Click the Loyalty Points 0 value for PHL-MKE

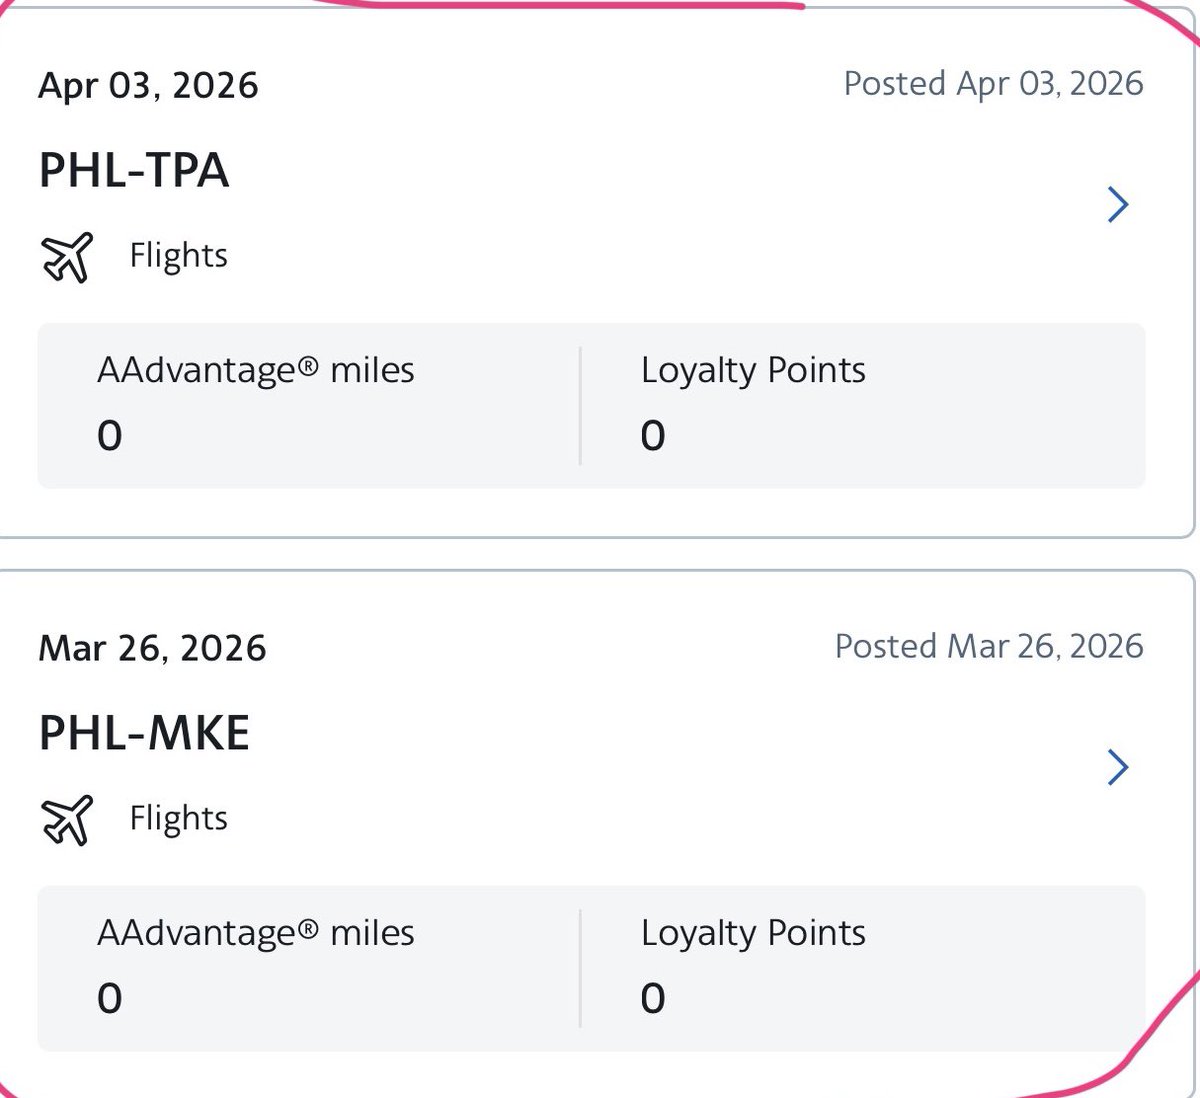[653, 999]
